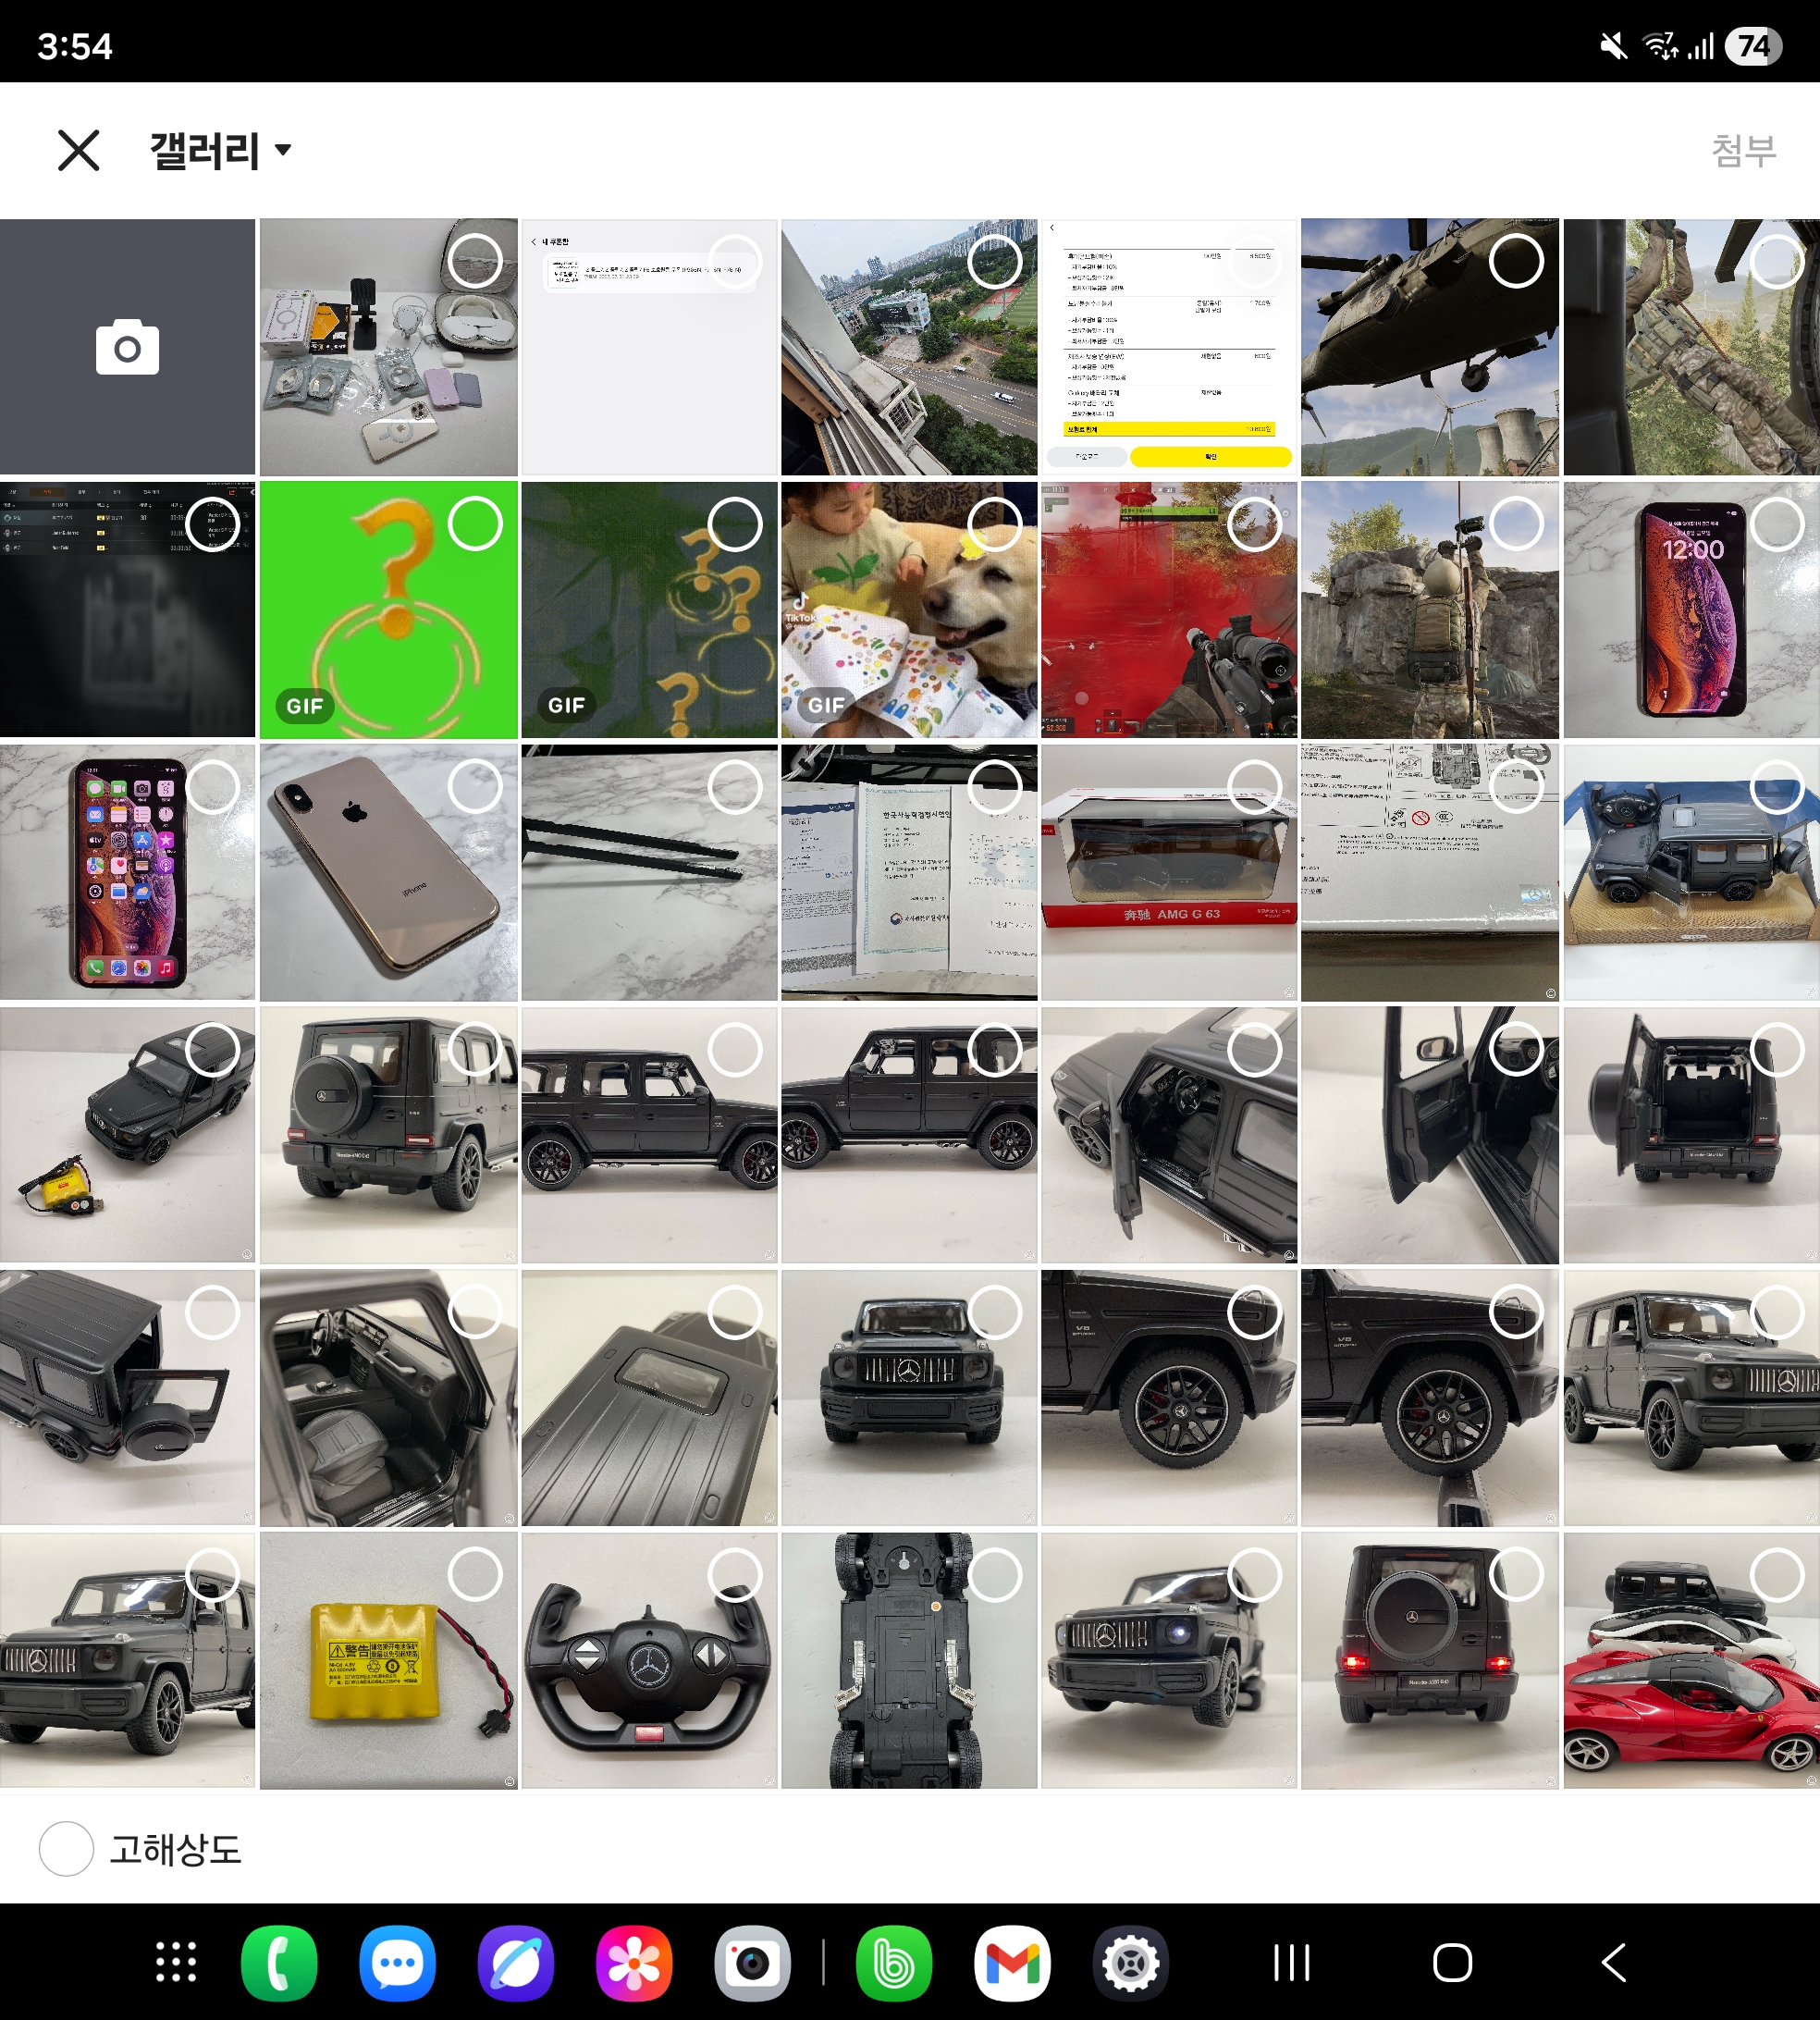Image resolution: width=1820 pixels, height=2020 pixels.
Task: Enable the 고해상도 high-resolution option
Action: [x=67, y=1849]
